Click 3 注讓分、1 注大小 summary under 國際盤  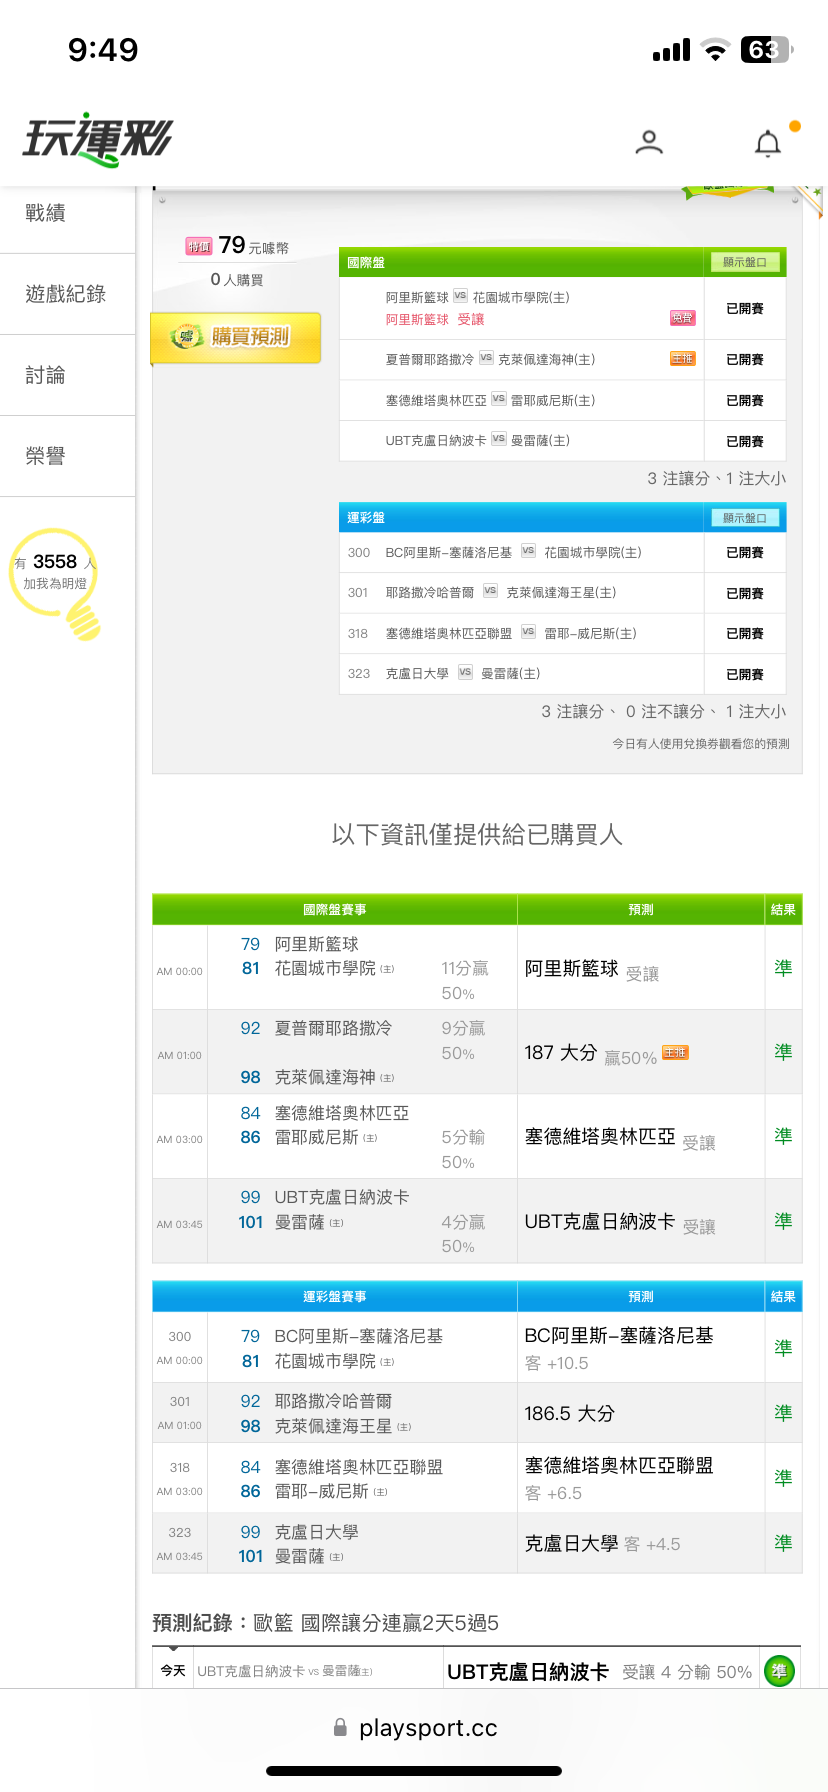coord(716,479)
